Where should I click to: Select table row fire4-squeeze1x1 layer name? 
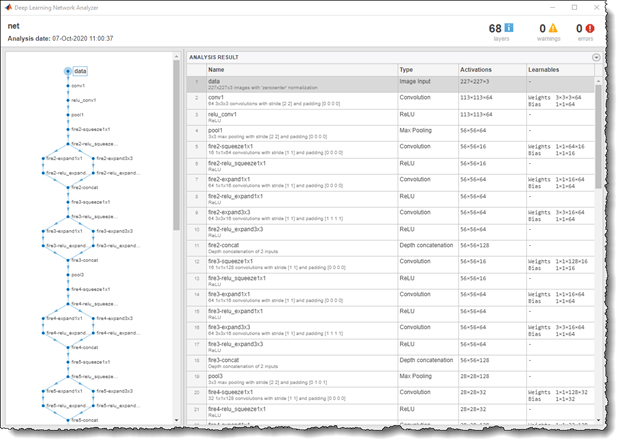230,392
